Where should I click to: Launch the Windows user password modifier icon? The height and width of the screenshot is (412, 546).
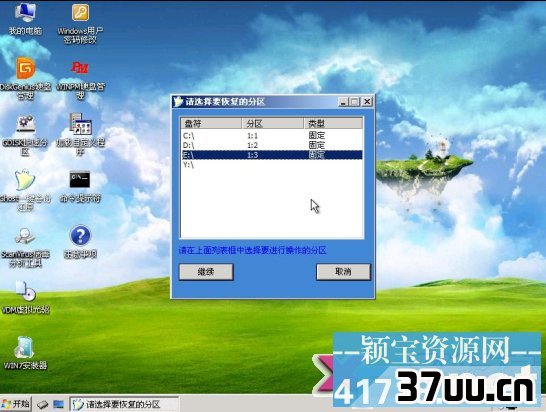pos(80,22)
